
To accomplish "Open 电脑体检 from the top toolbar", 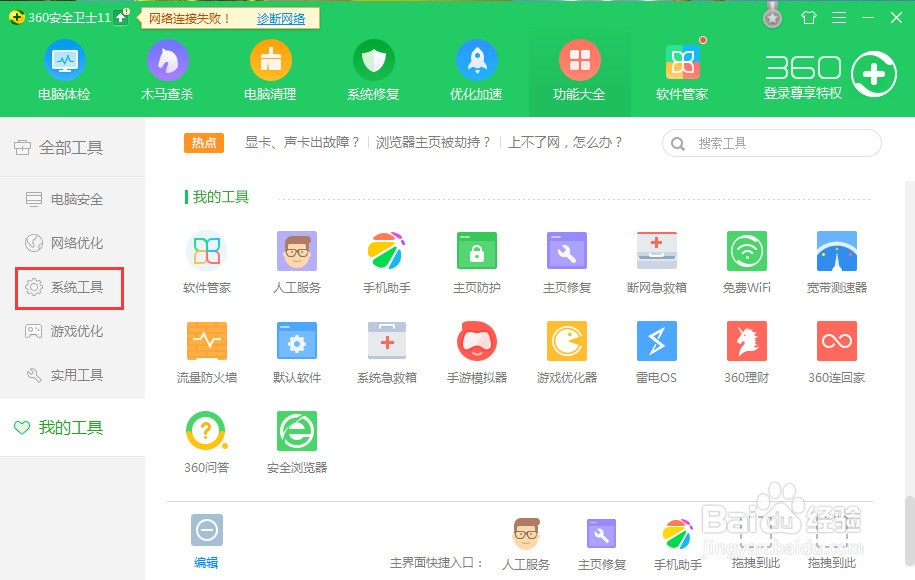I will (64, 70).
